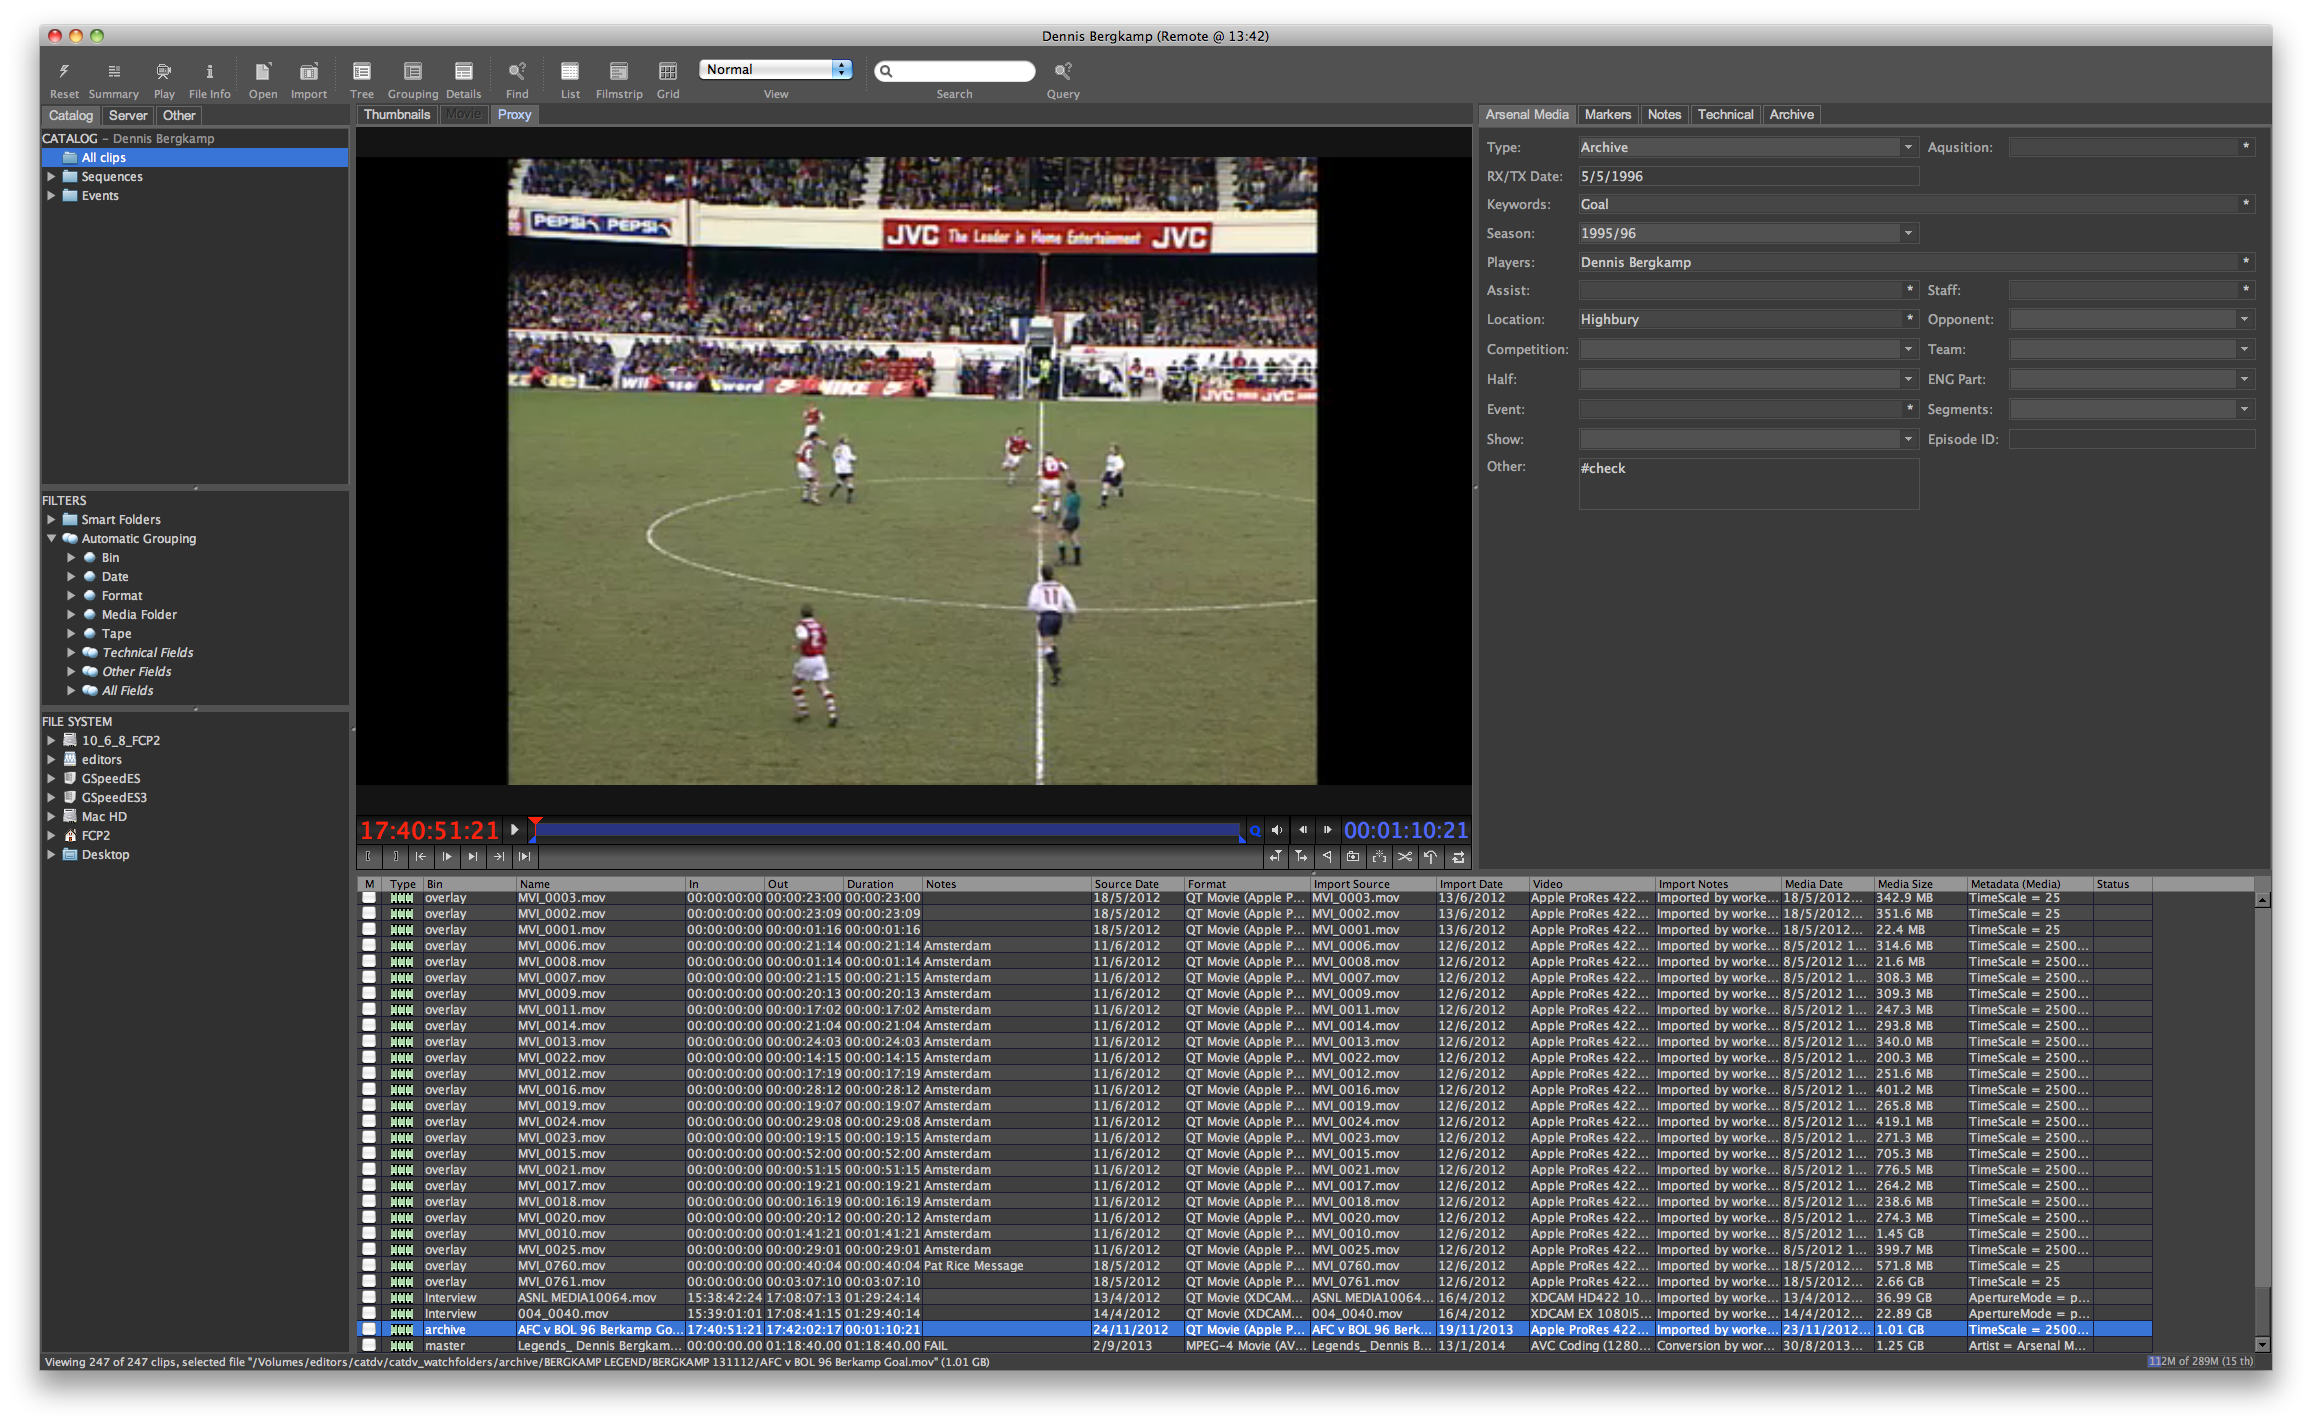
Task: Open the Summary view icon
Action: pos(113,72)
